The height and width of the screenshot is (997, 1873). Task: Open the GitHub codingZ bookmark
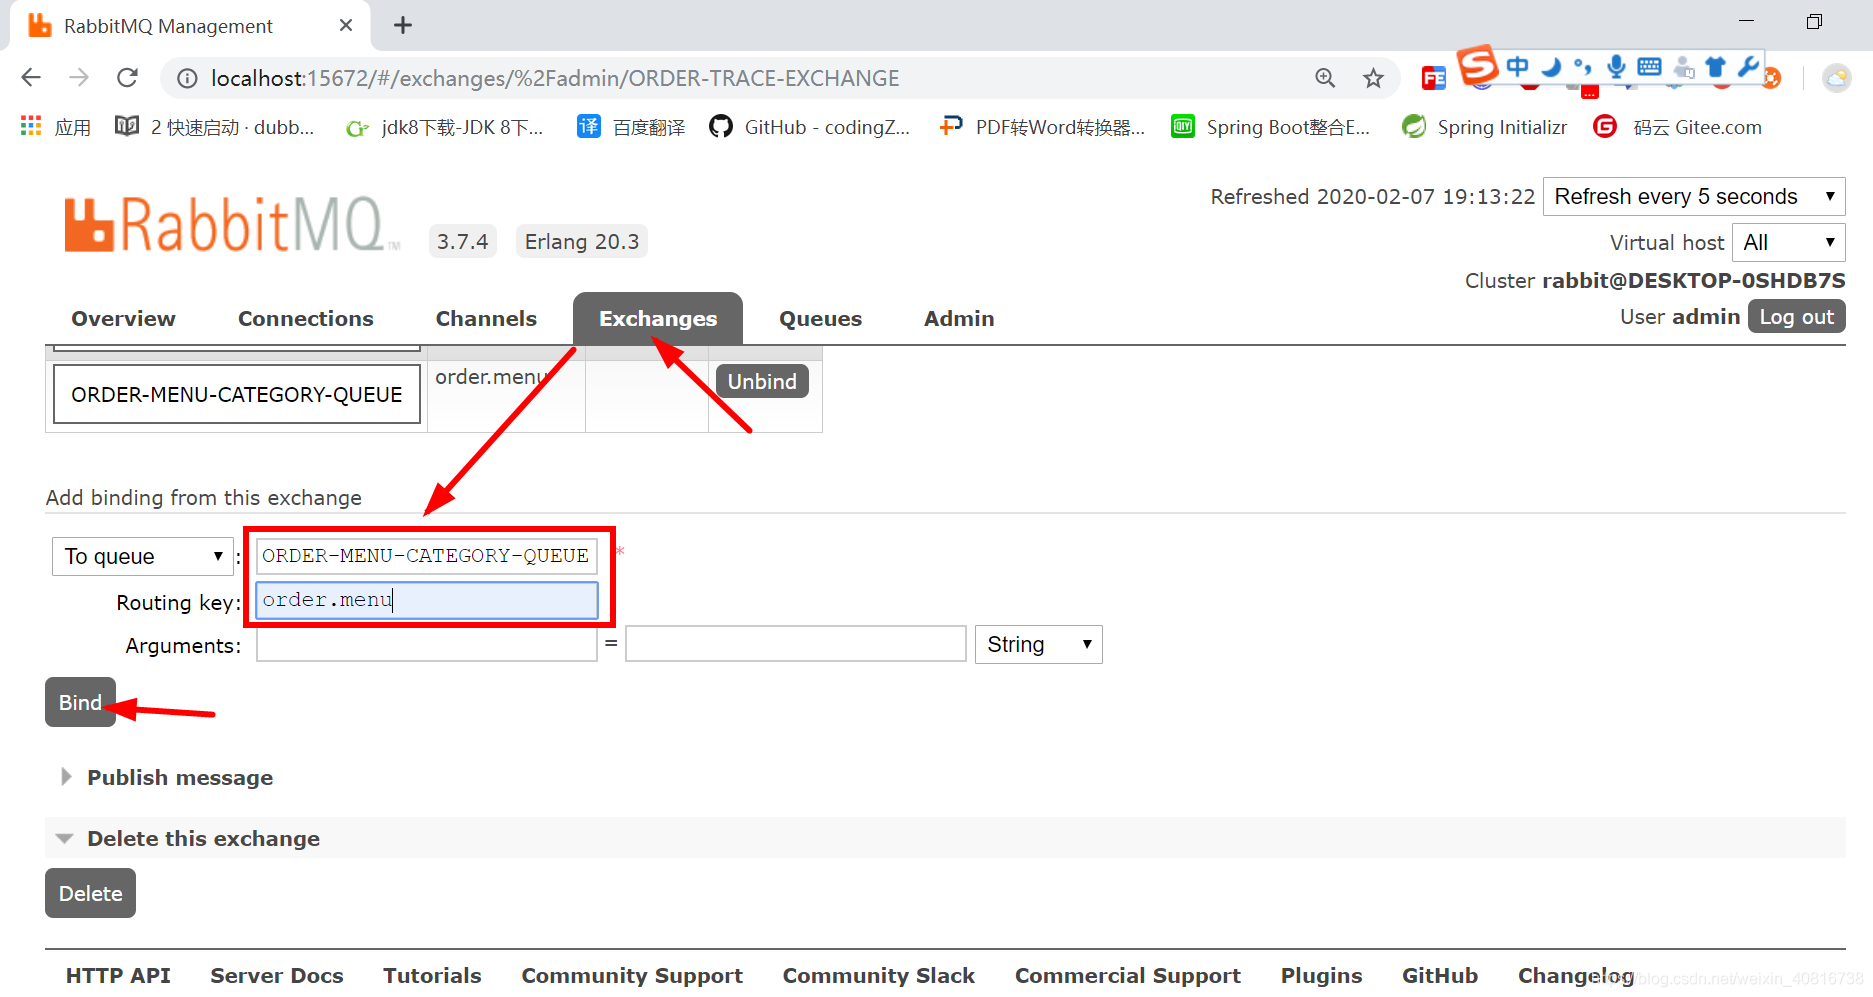[x=811, y=127]
